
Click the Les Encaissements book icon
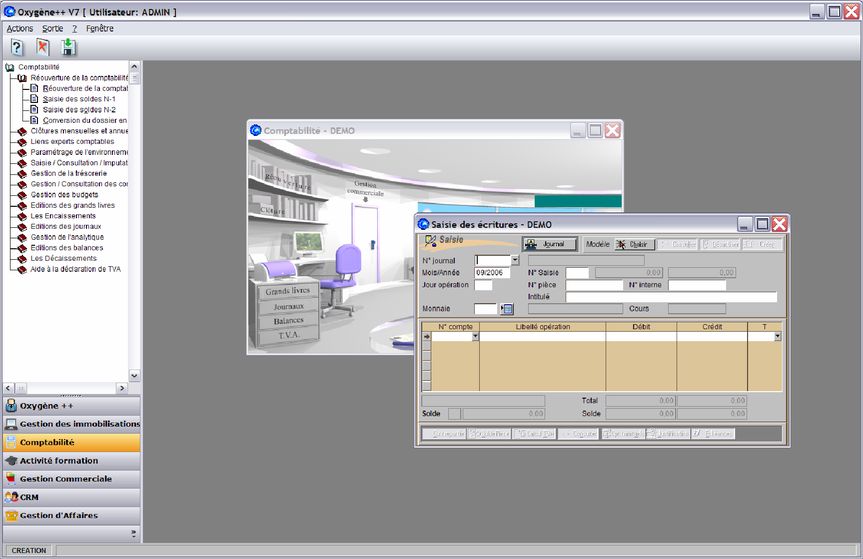pyautogui.click(x=22, y=215)
